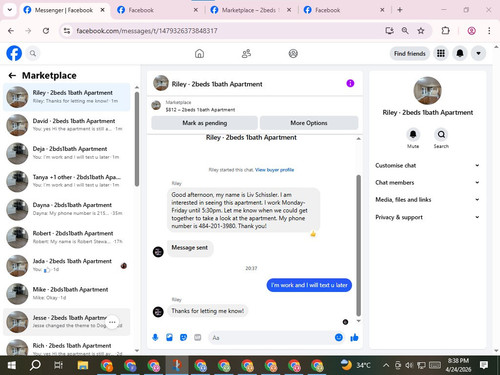Send a thumbs-up like
This screenshot has width=500, height=375.
click(x=354, y=338)
